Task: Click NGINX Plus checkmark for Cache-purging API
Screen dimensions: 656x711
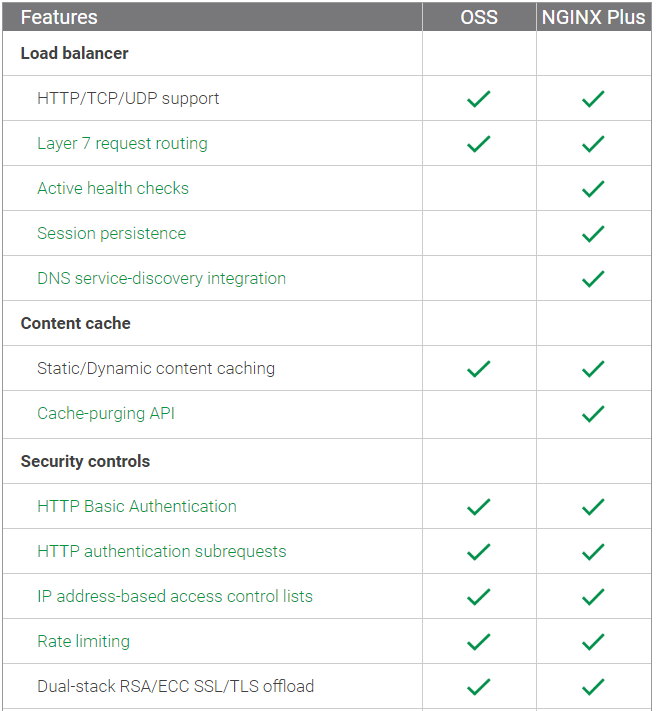Action: [593, 414]
